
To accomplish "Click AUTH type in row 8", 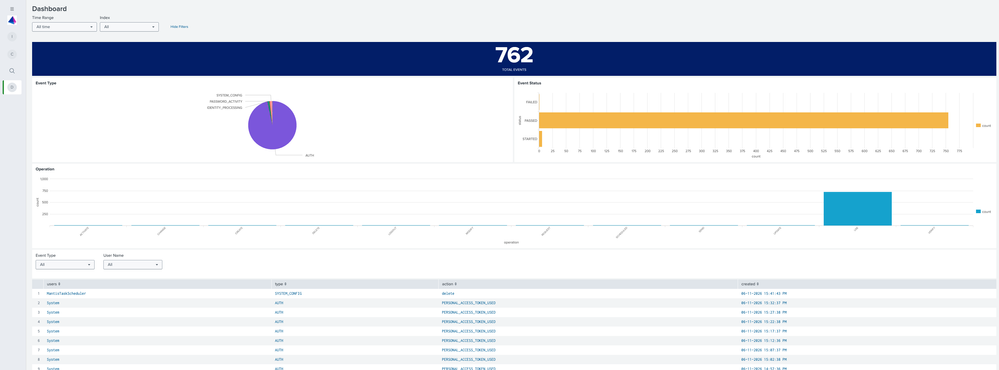I will (x=278, y=360).
